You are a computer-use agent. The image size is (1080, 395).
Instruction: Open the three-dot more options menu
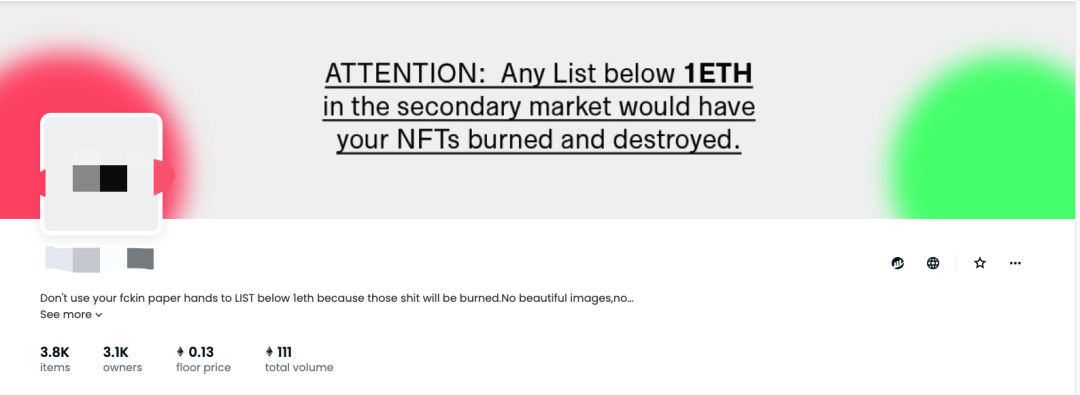(x=1015, y=263)
